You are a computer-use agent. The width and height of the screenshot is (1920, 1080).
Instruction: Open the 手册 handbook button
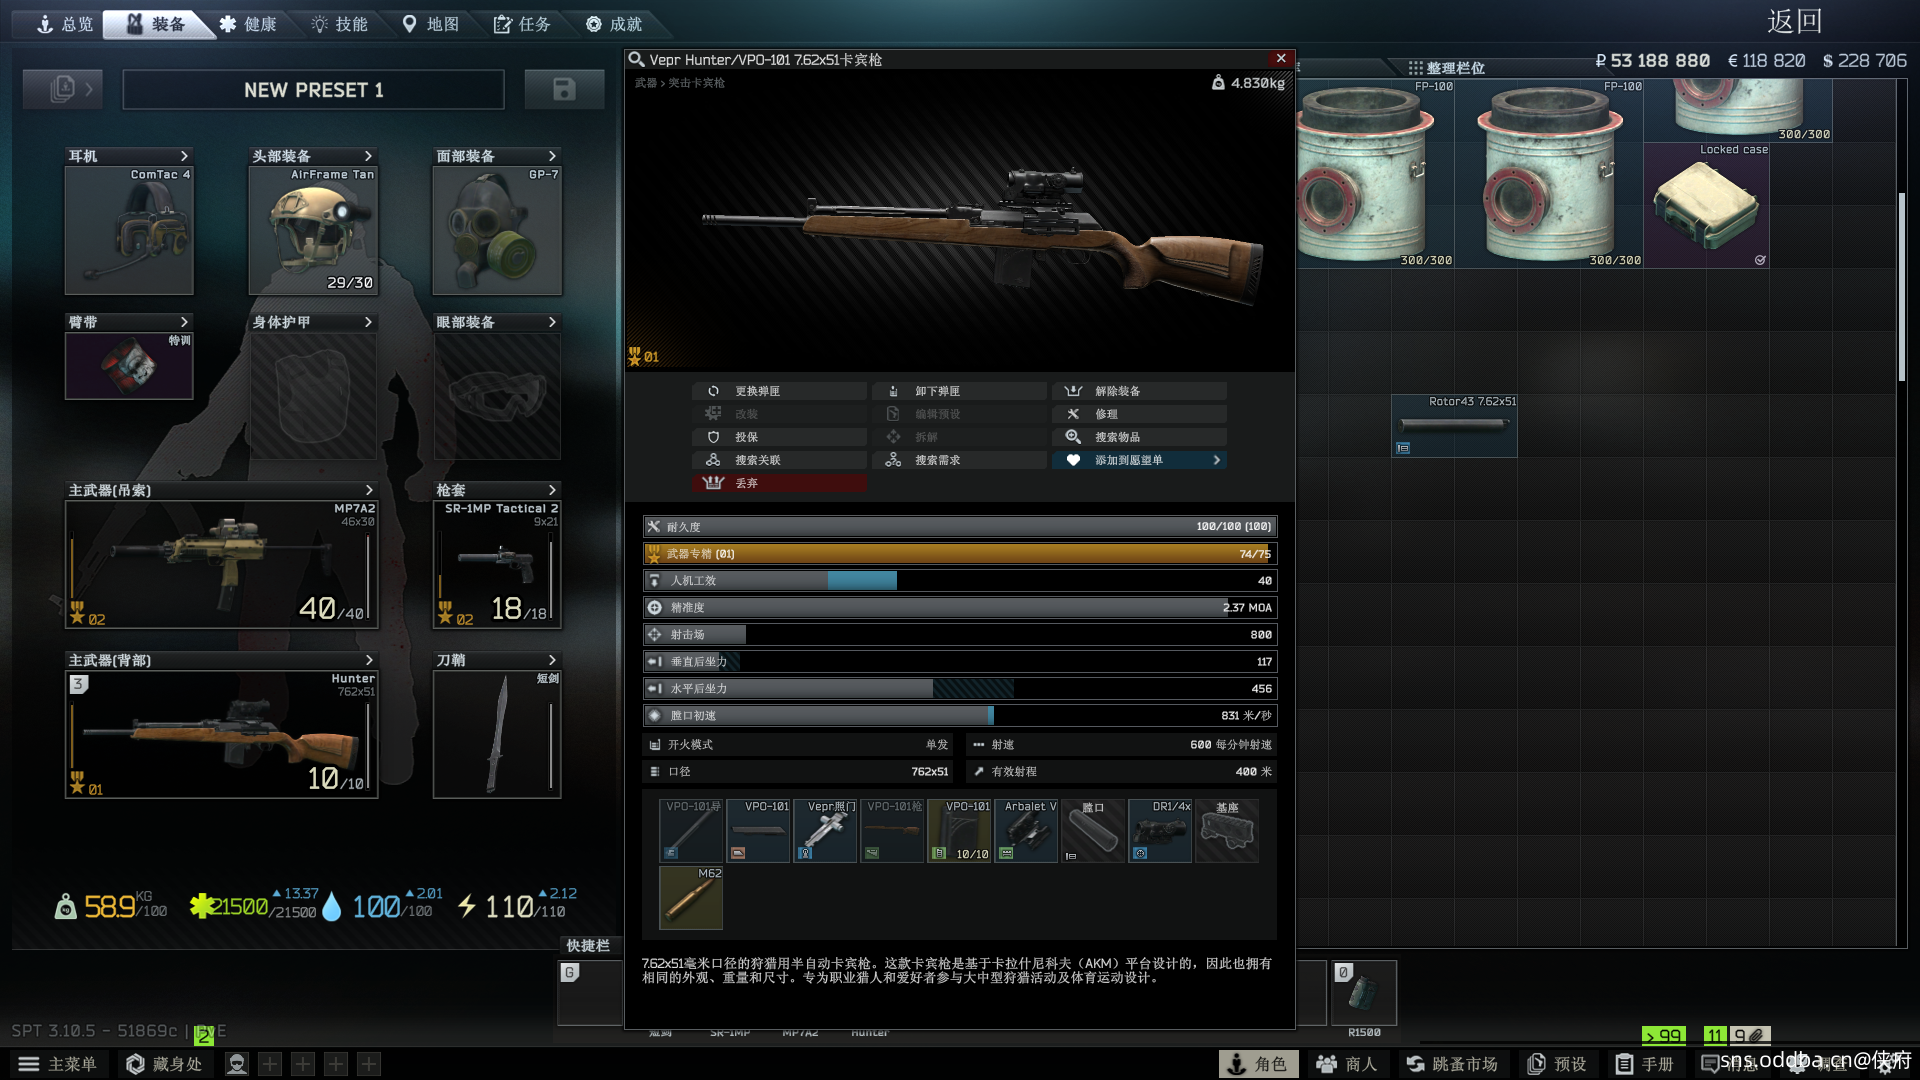tap(1645, 1064)
